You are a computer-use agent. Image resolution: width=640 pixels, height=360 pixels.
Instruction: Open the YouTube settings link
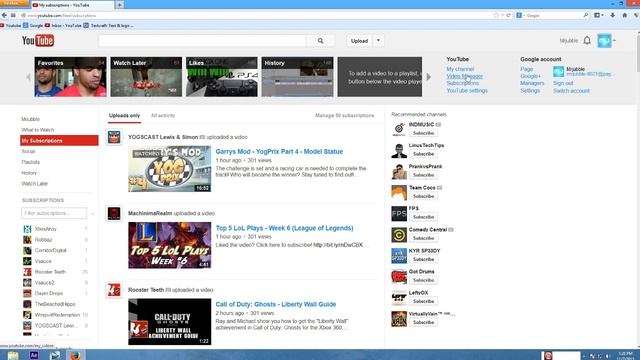coord(467,91)
